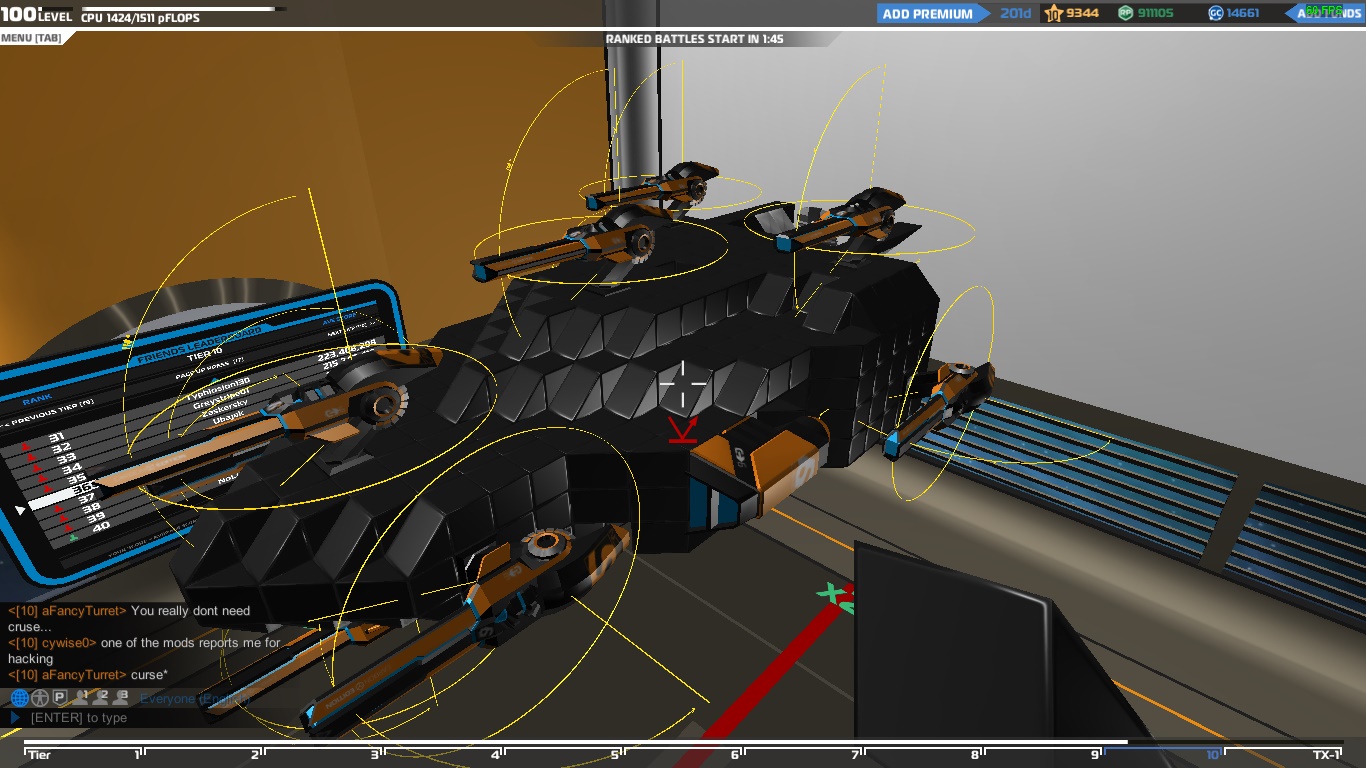The width and height of the screenshot is (1366, 768).
Task: Click tier marker 4 on tier bar
Action: (x=496, y=754)
